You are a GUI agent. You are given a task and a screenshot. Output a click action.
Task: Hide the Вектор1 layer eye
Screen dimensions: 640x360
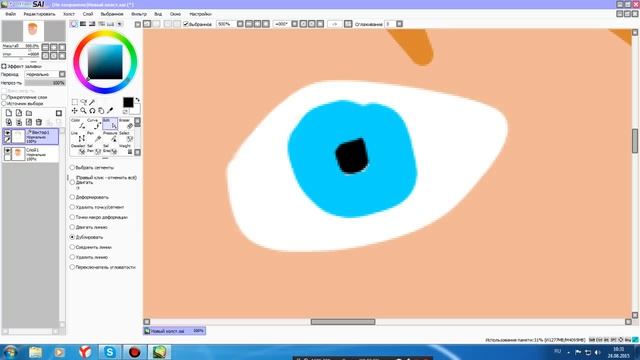coord(7,133)
